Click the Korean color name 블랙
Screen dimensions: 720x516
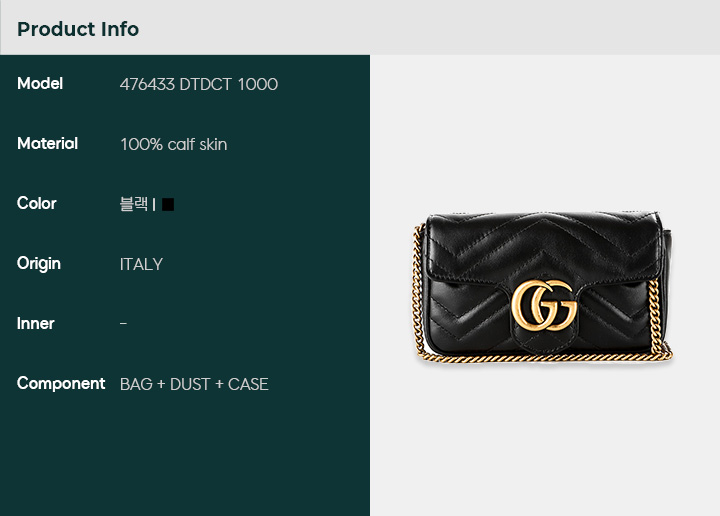(x=134, y=204)
